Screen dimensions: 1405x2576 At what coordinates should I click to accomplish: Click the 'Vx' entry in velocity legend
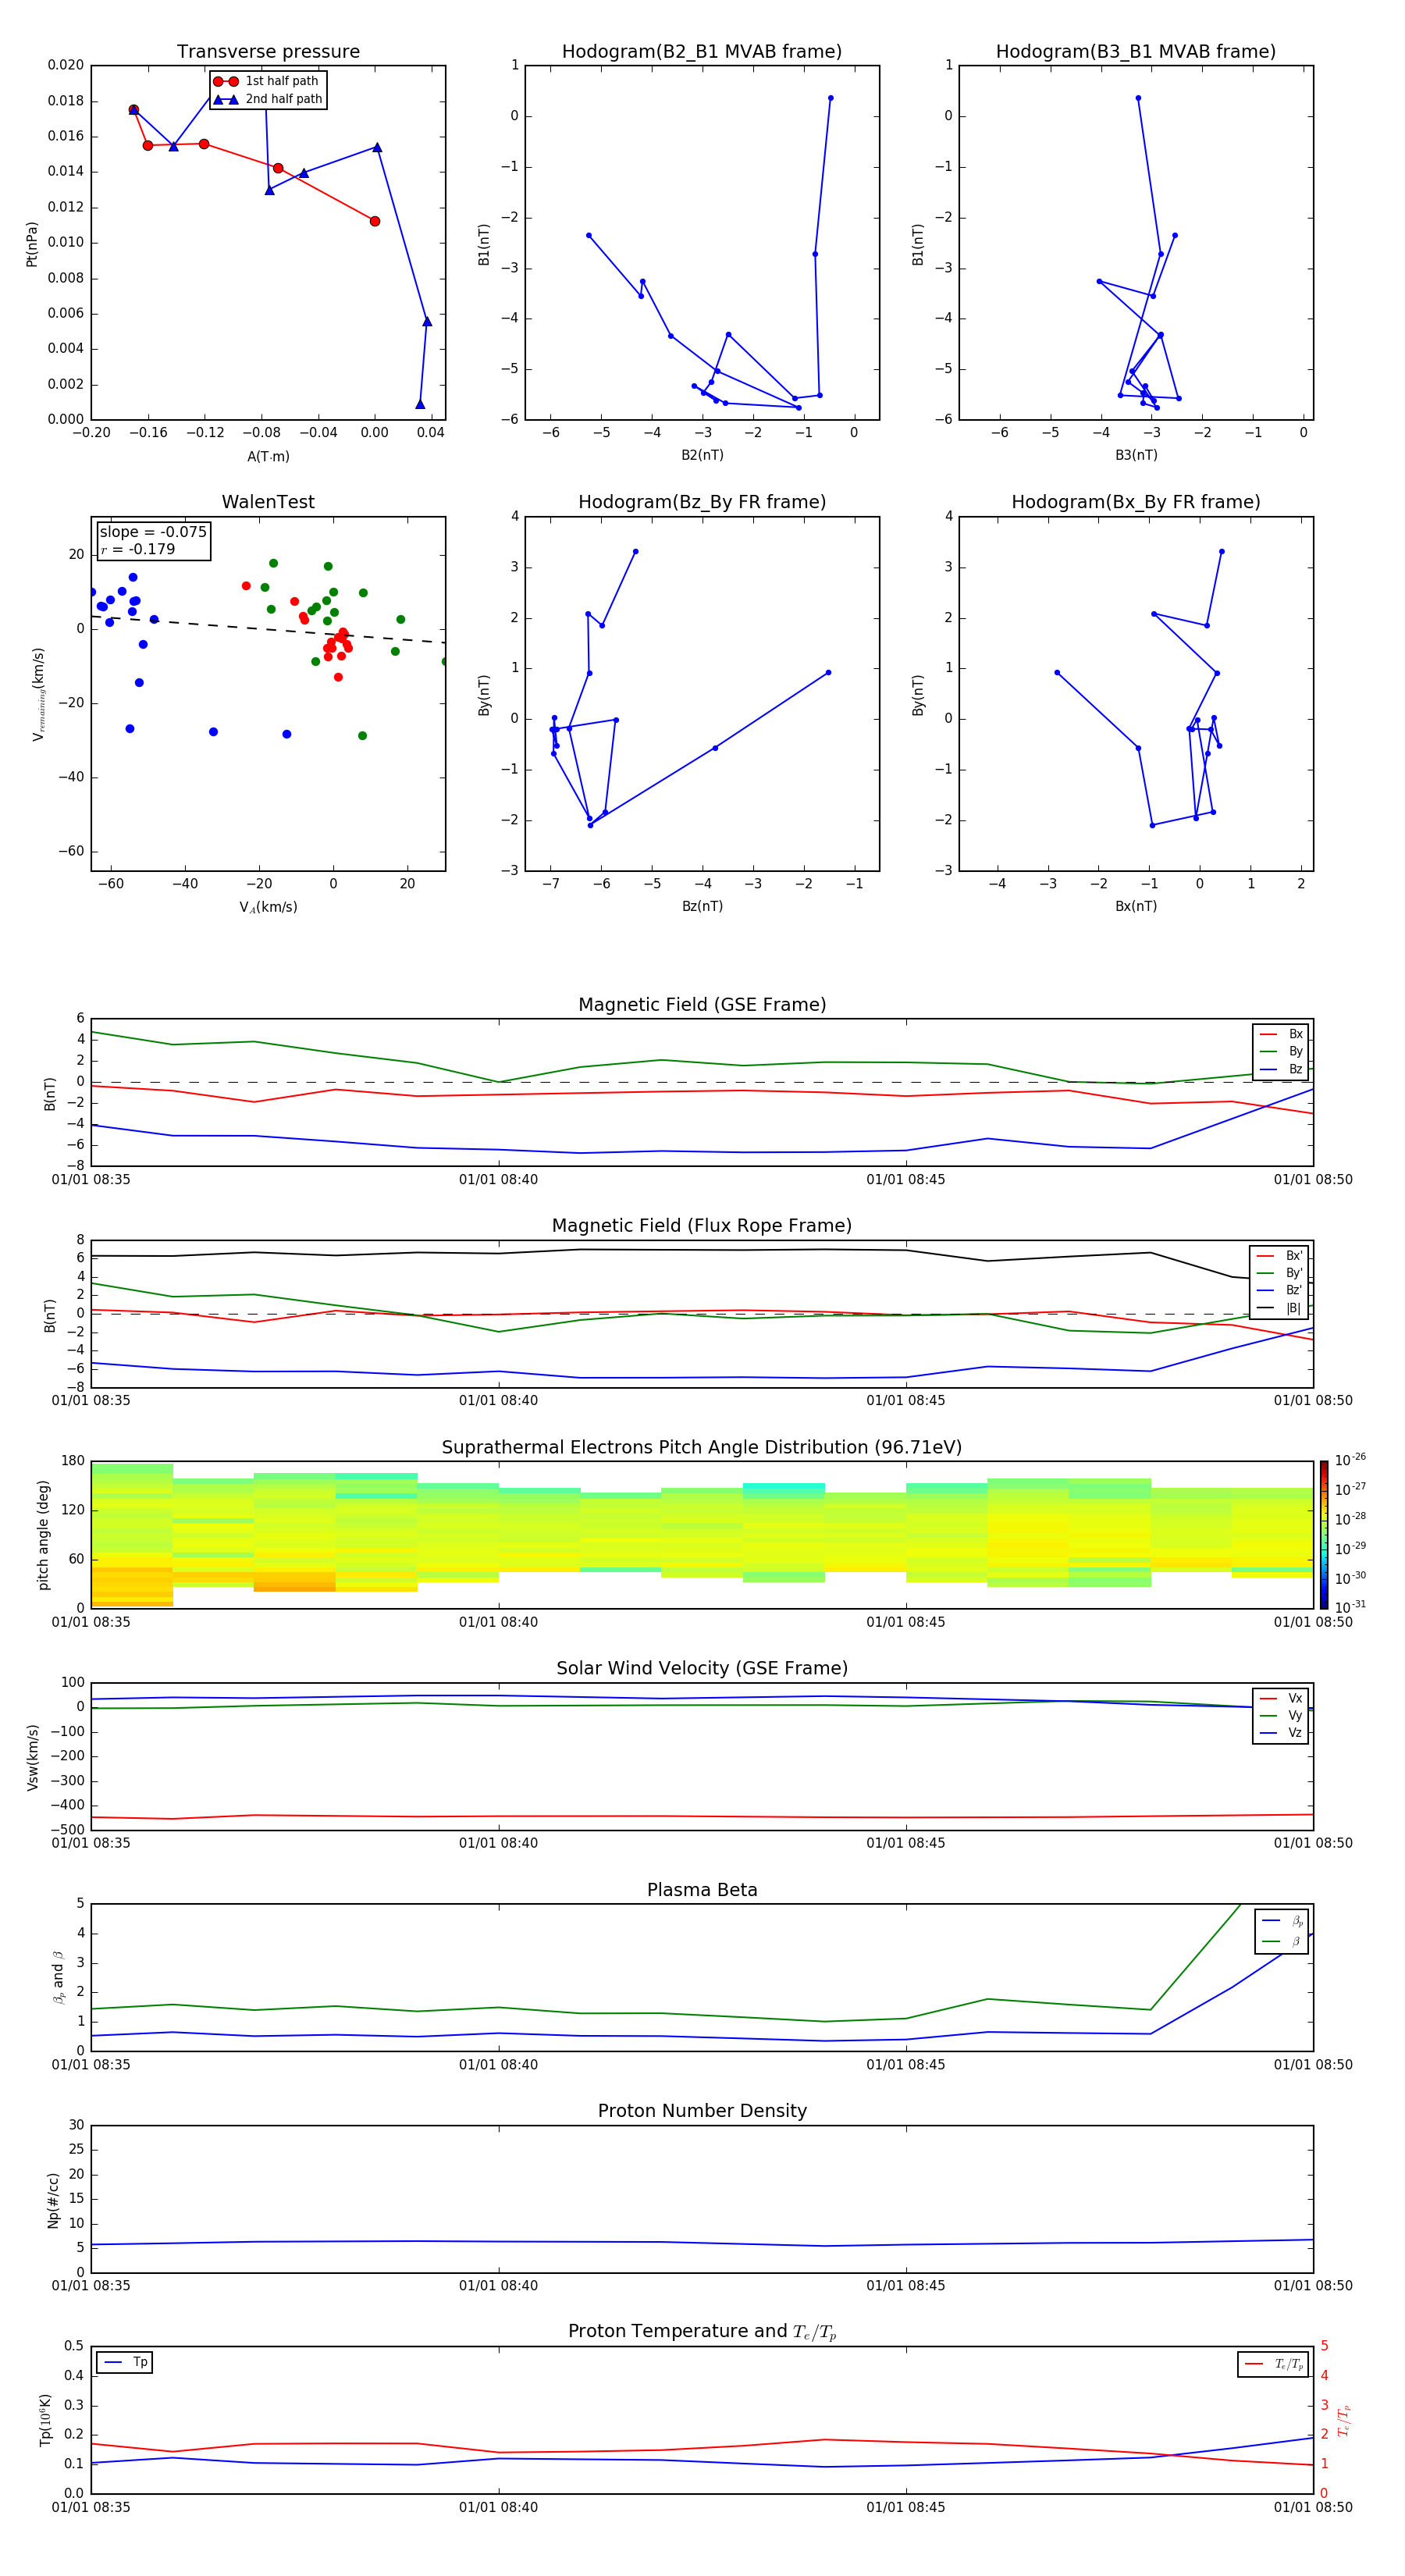[x=1281, y=1699]
